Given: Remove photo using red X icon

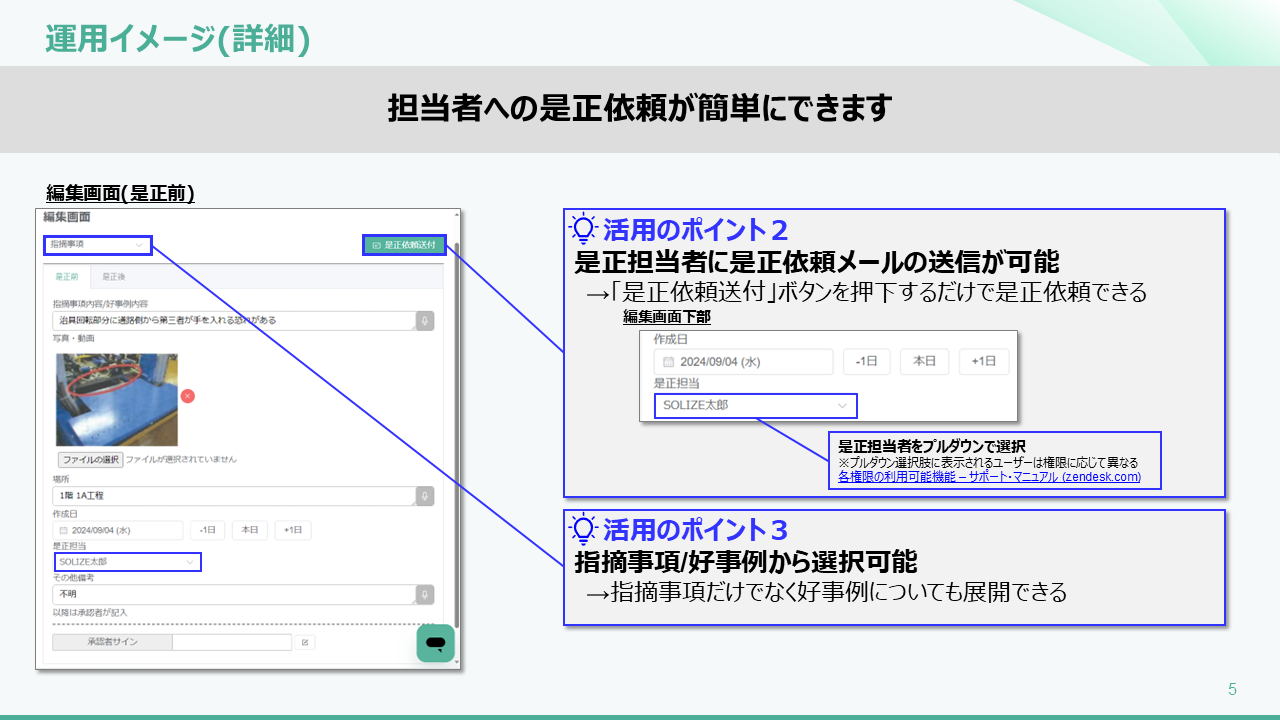Looking at the screenshot, I should tap(188, 396).
